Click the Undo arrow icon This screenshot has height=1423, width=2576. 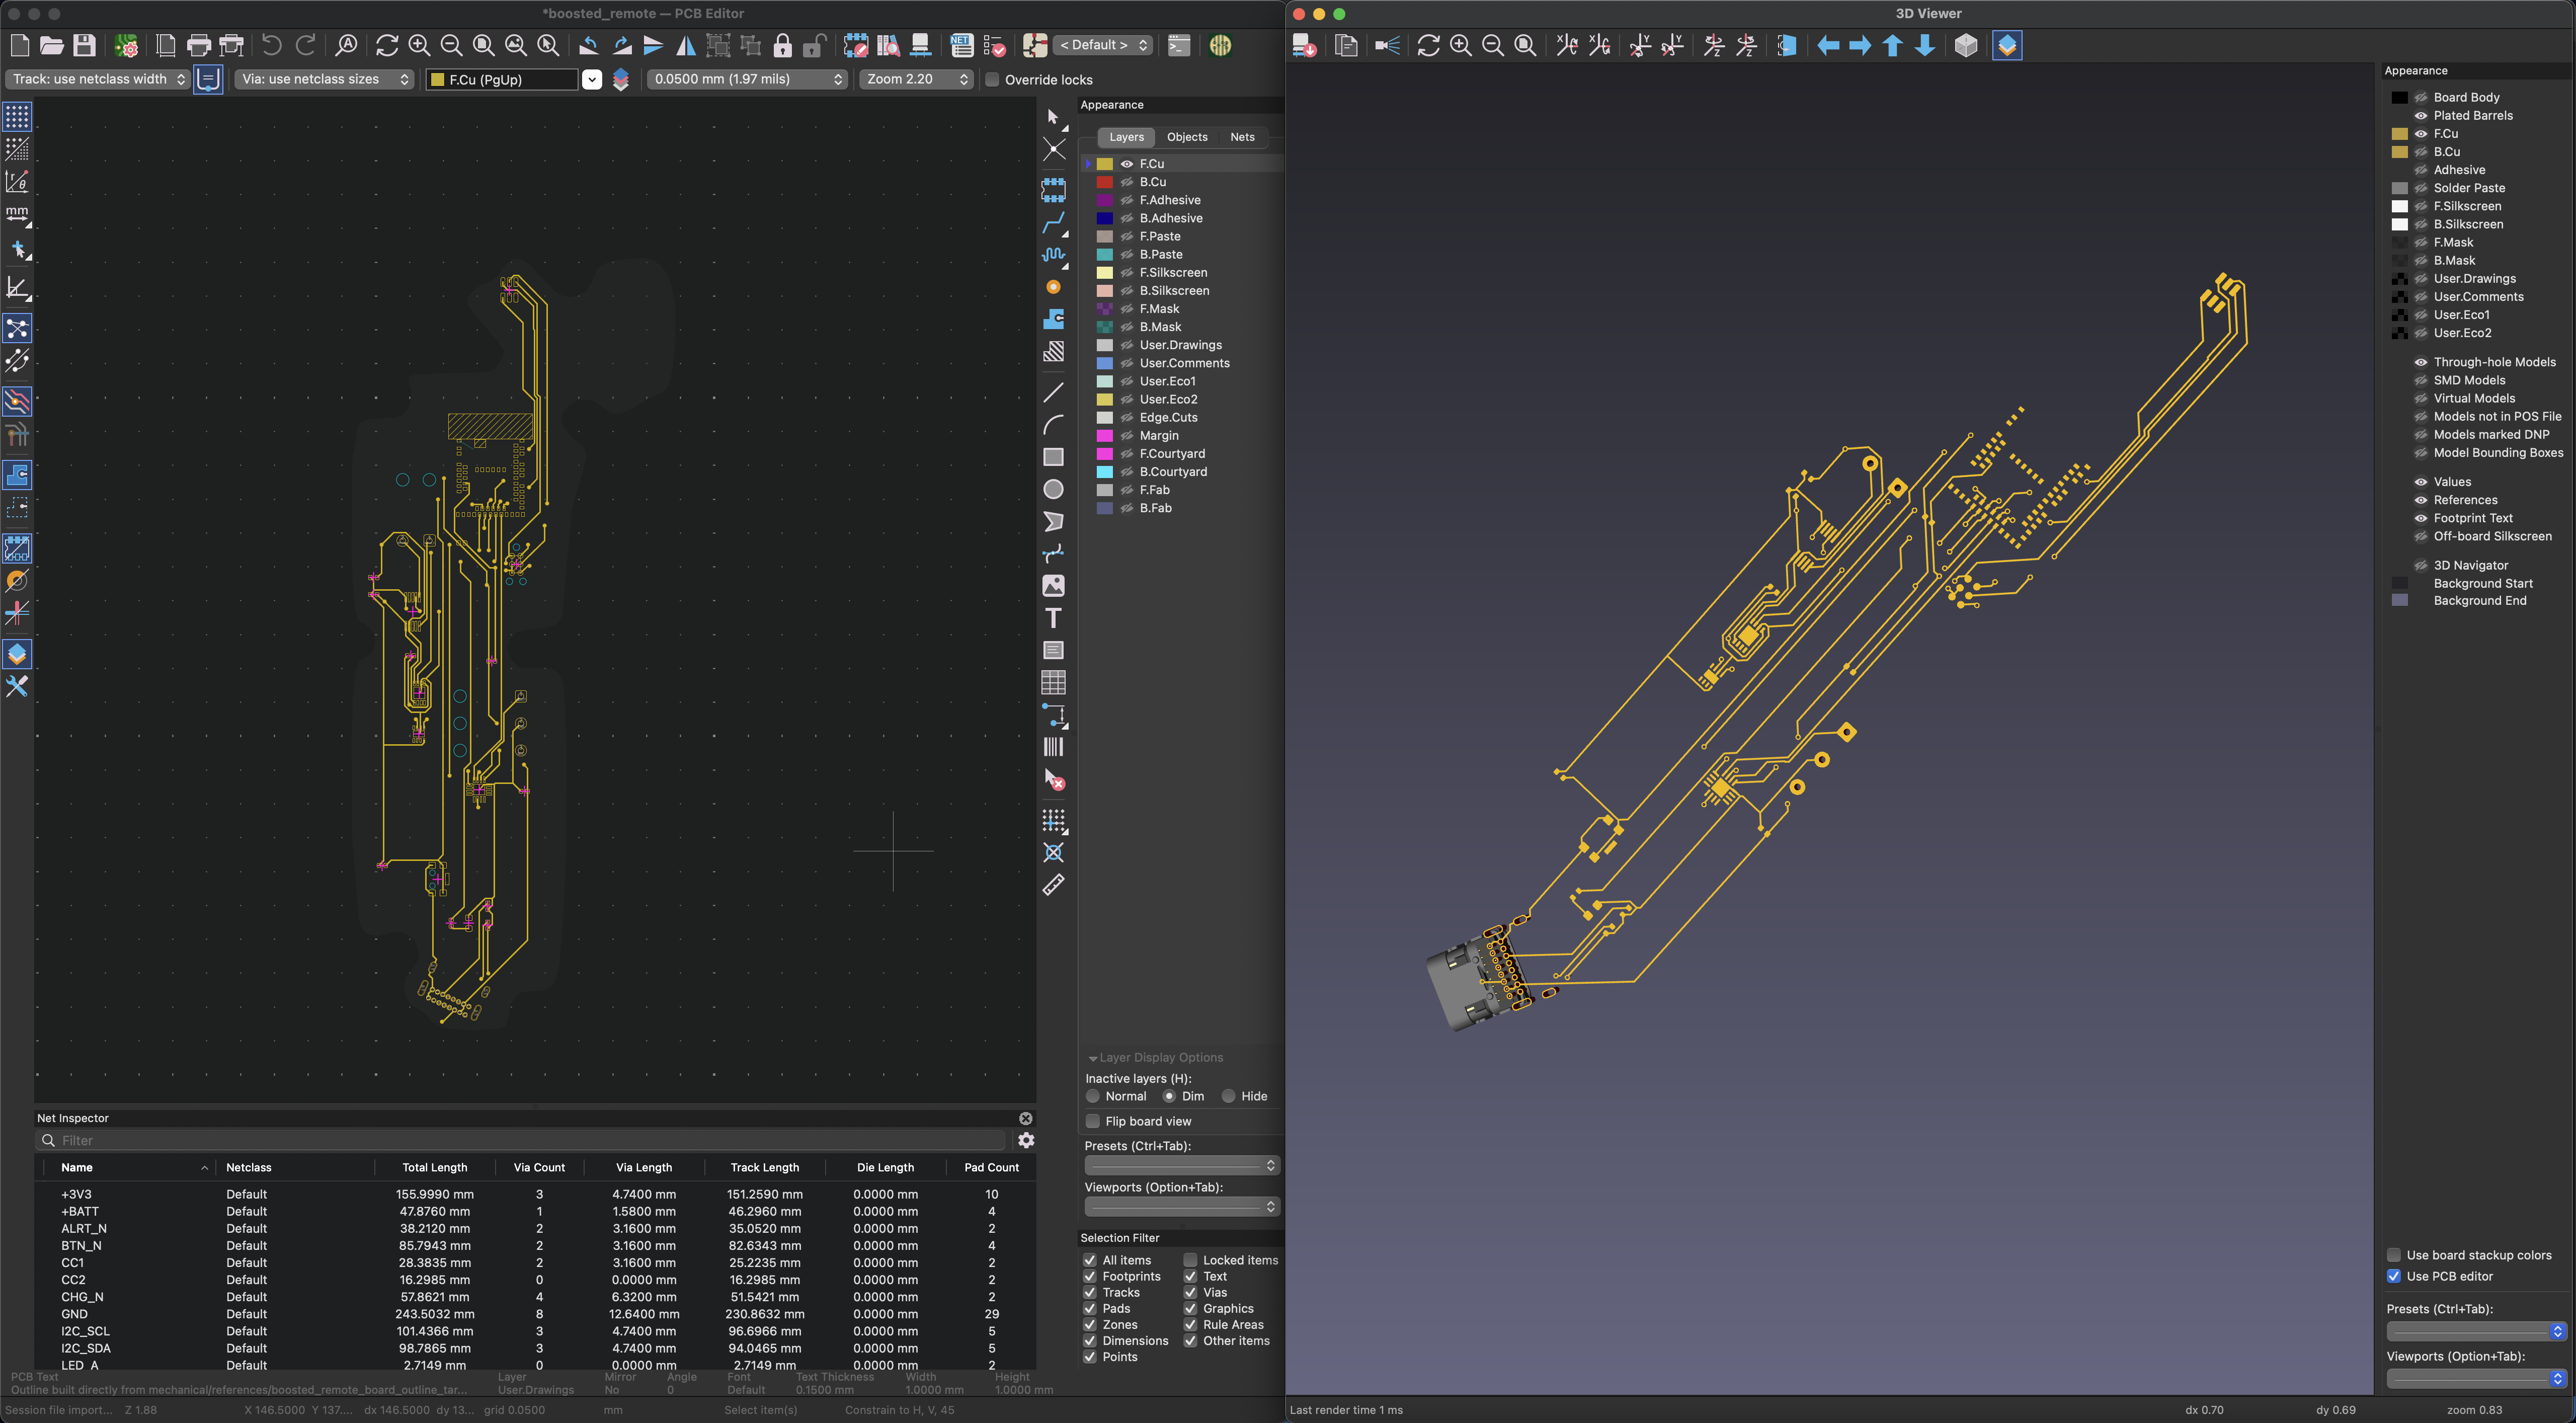click(x=271, y=45)
